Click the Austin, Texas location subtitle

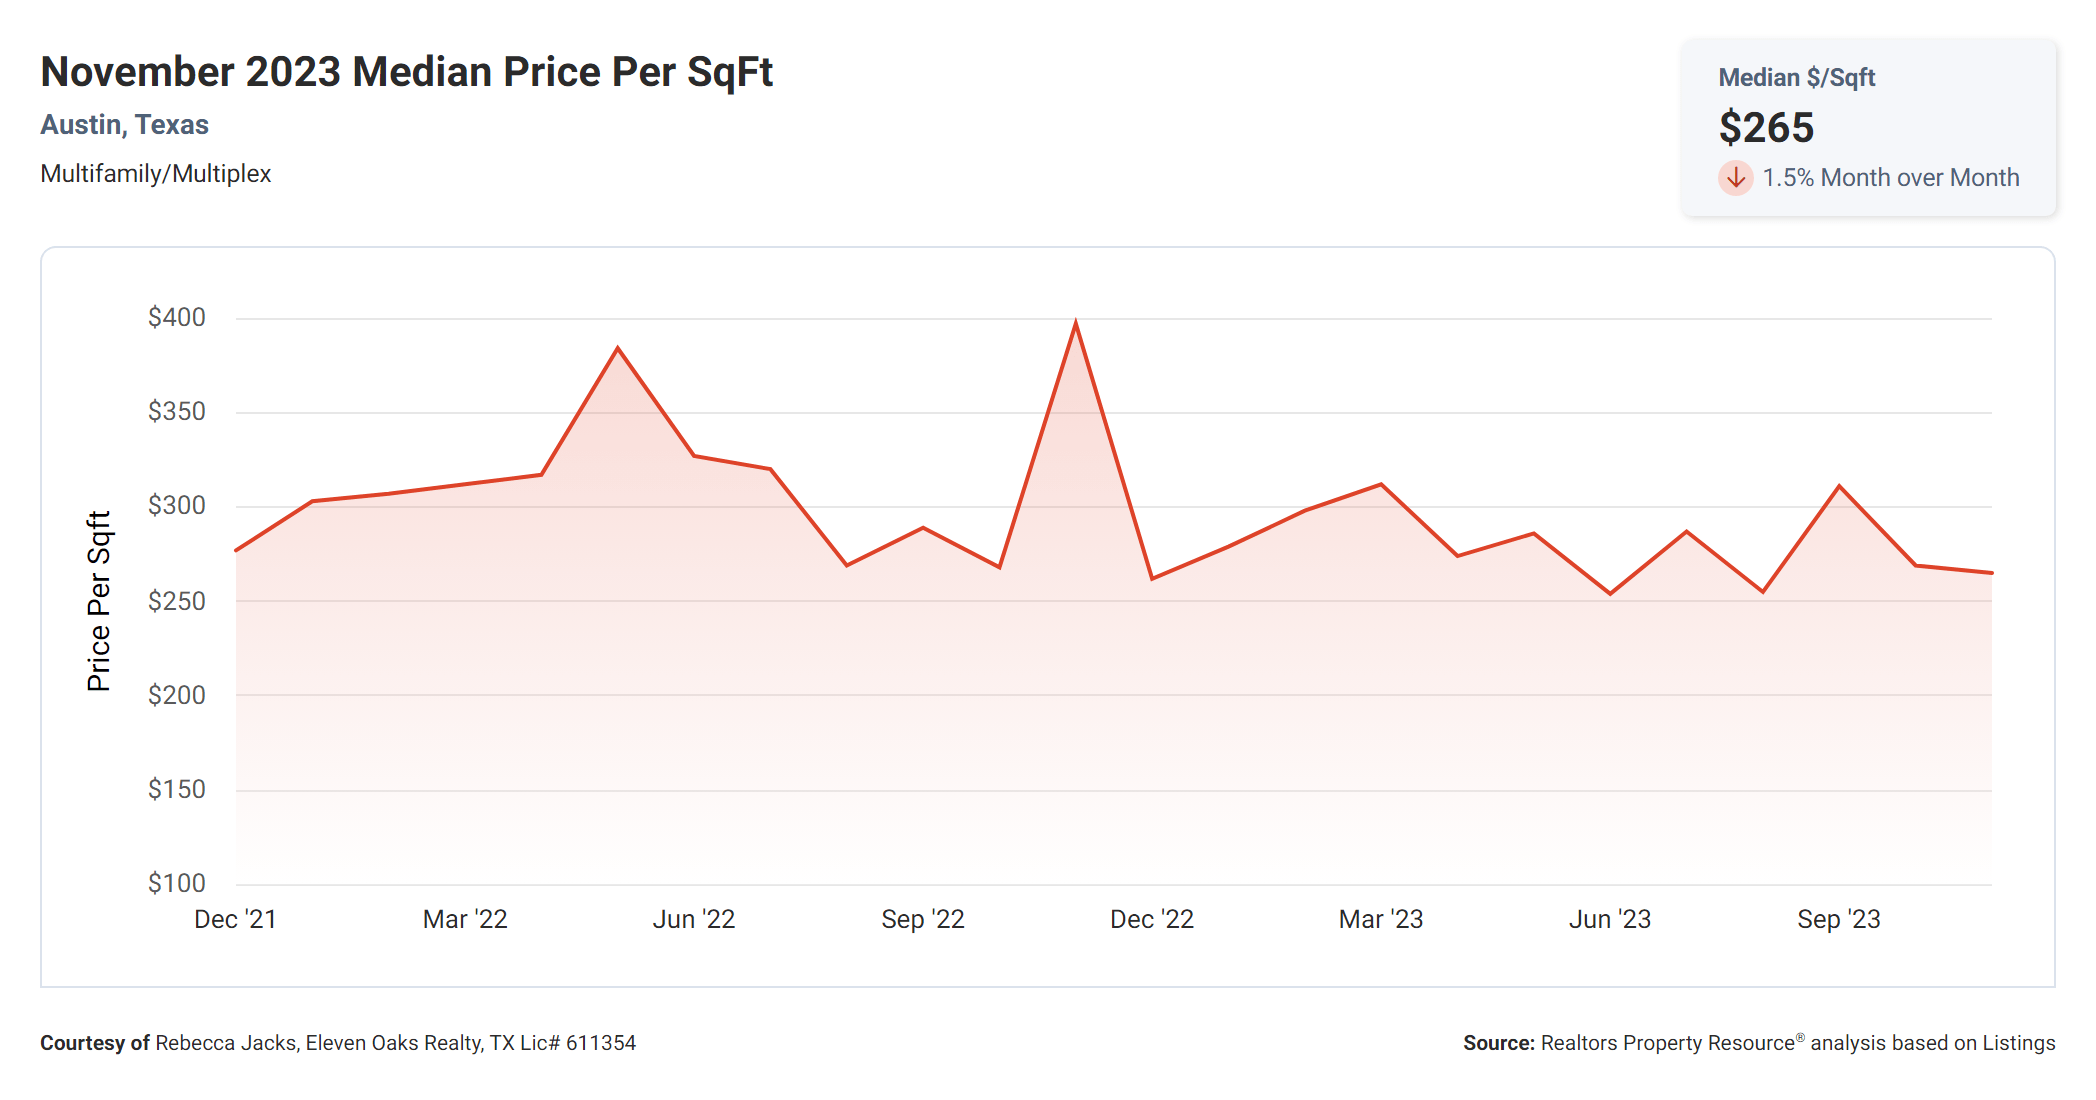tap(124, 125)
